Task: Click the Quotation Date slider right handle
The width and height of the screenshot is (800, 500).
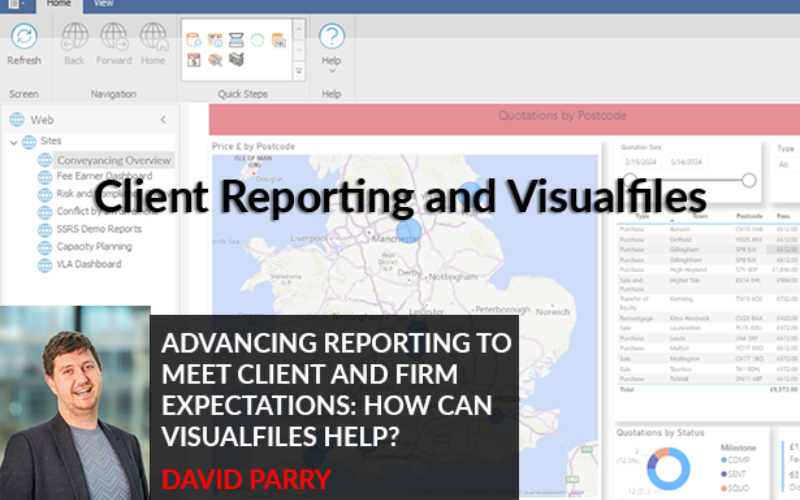Action: coord(748,180)
